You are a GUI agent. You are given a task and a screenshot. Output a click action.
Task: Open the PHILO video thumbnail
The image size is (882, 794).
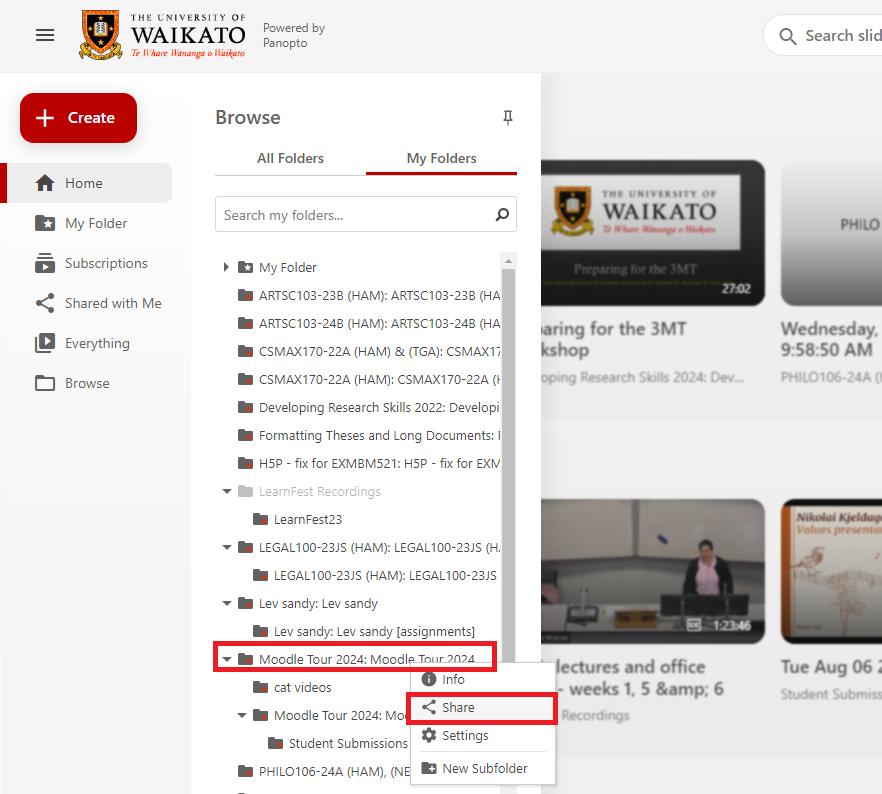(x=831, y=233)
